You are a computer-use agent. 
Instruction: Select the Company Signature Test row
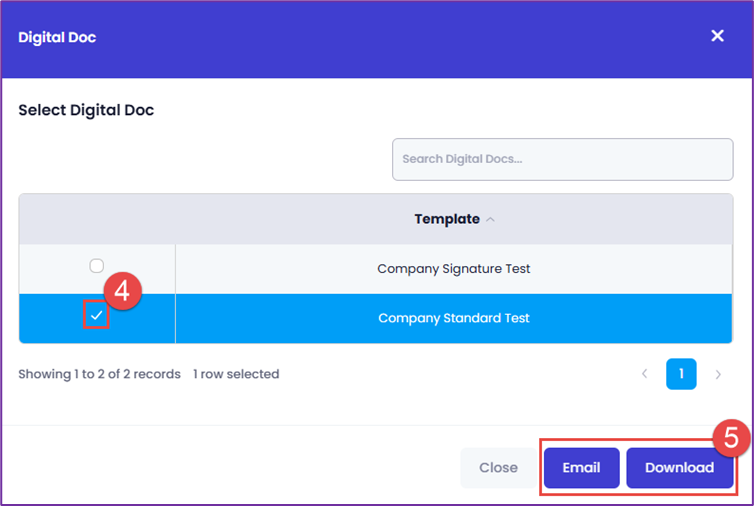click(453, 269)
